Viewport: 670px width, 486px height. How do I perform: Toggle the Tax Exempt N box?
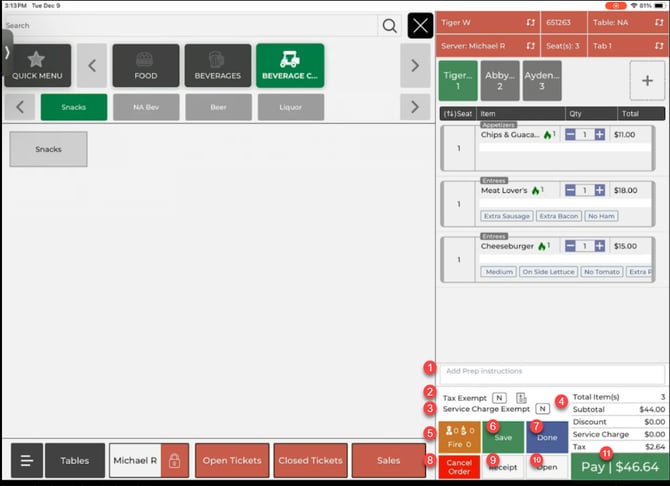[498, 398]
